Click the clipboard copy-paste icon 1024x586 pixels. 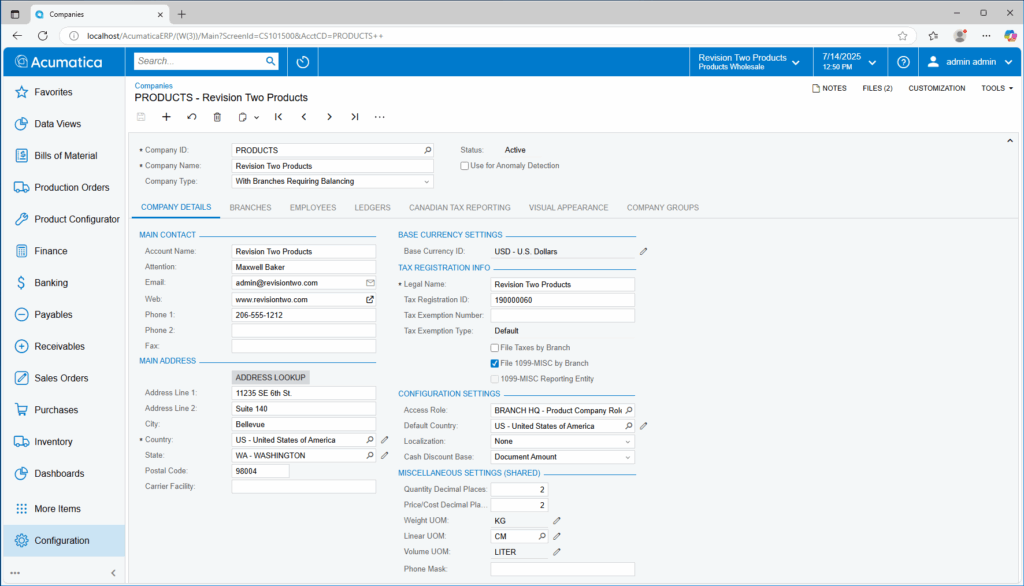pos(242,117)
